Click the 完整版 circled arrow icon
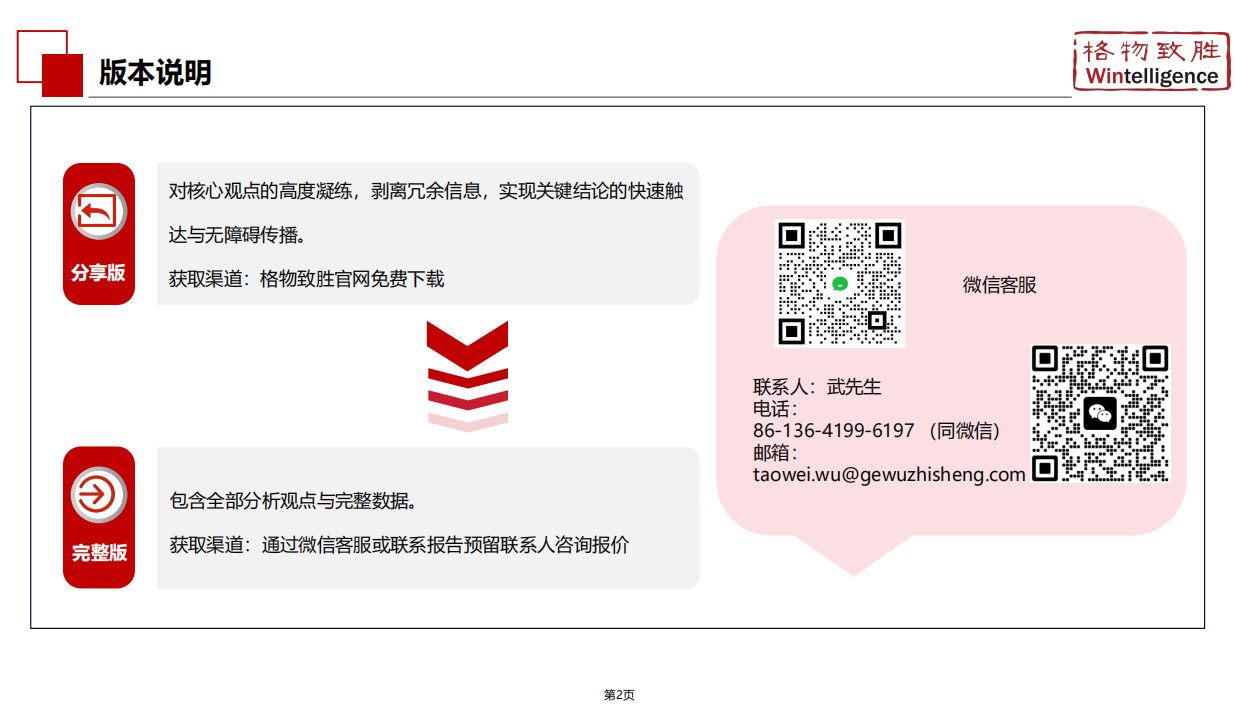 (99, 494)
